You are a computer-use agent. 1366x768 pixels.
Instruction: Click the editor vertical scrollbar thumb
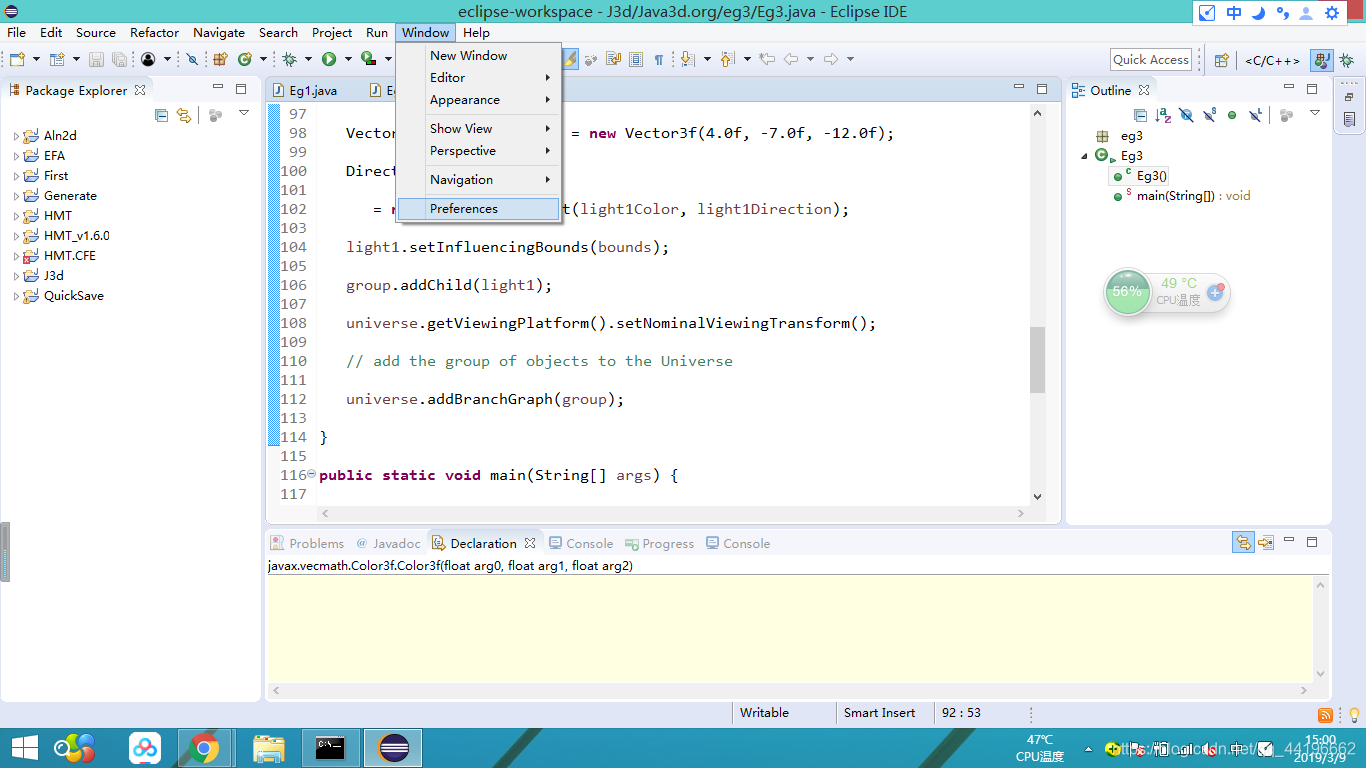point(1037,359)
